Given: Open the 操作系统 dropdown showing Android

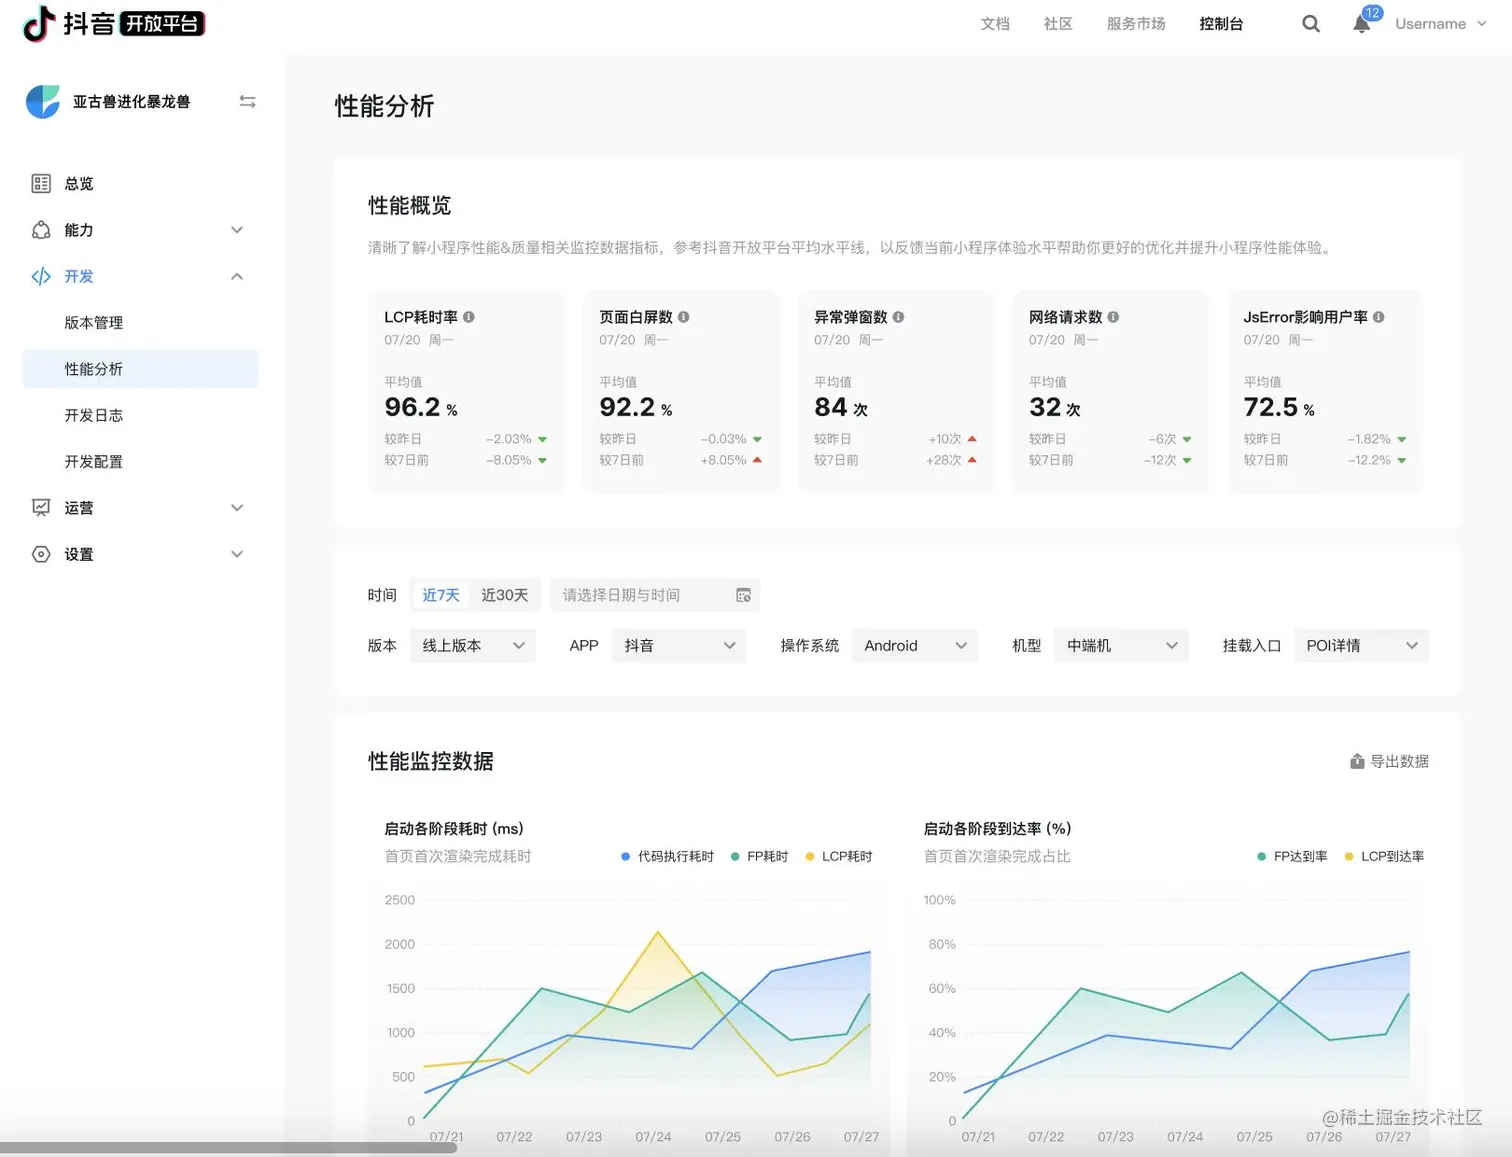Looking at the screenshot, I should pos(915,646).
